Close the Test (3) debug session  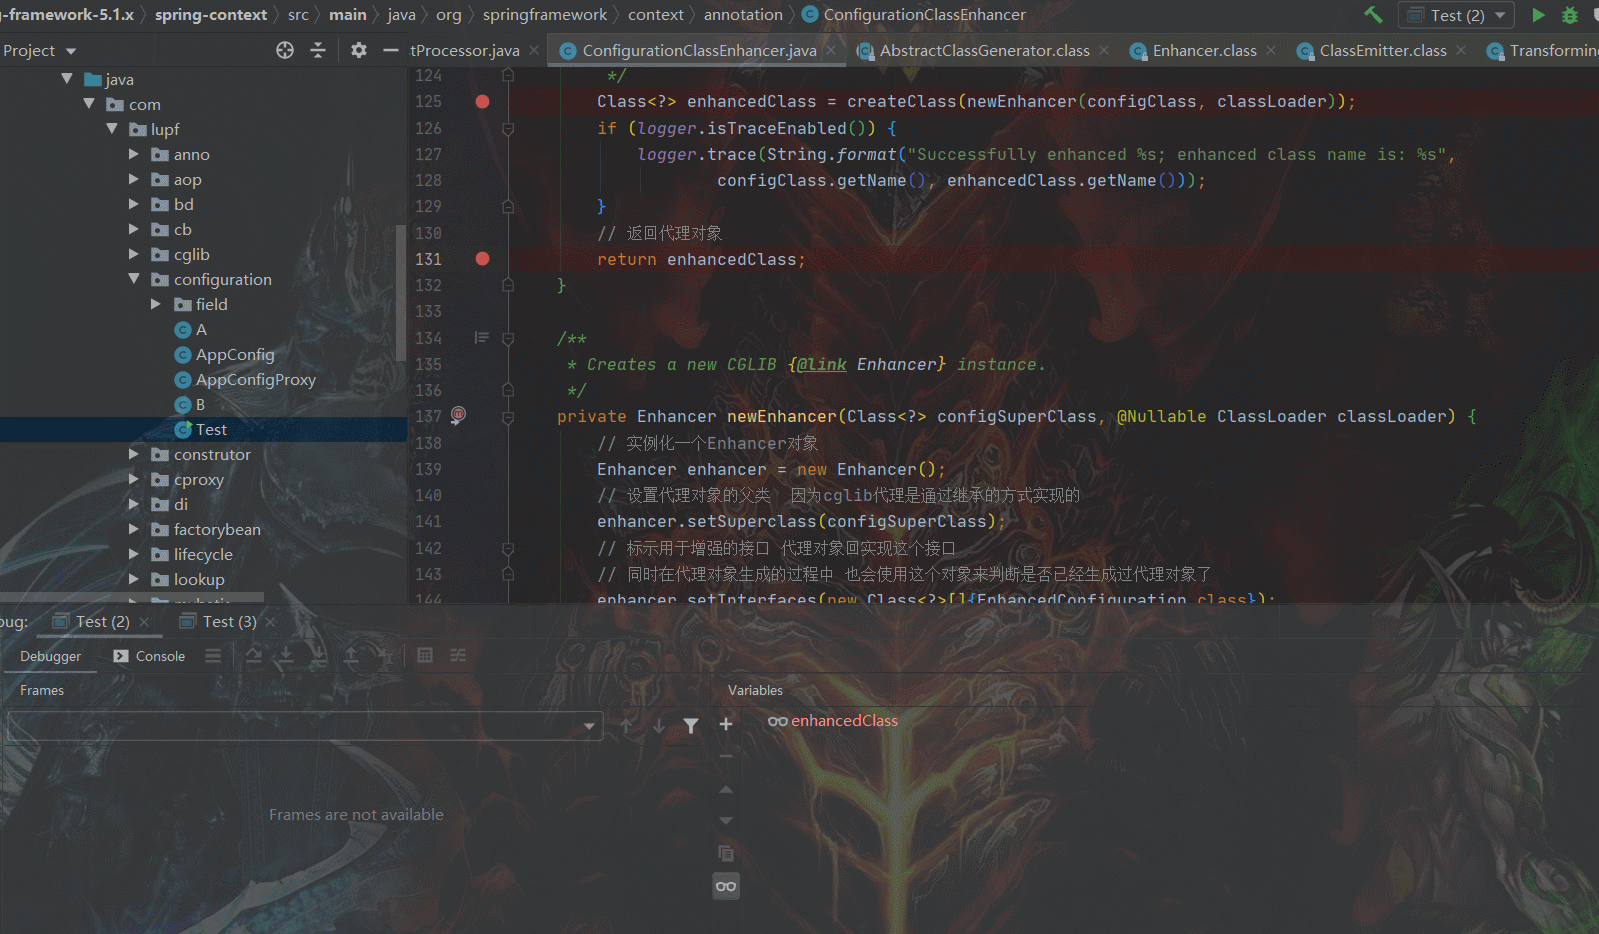pyautogui.click(x=270, y=622)
